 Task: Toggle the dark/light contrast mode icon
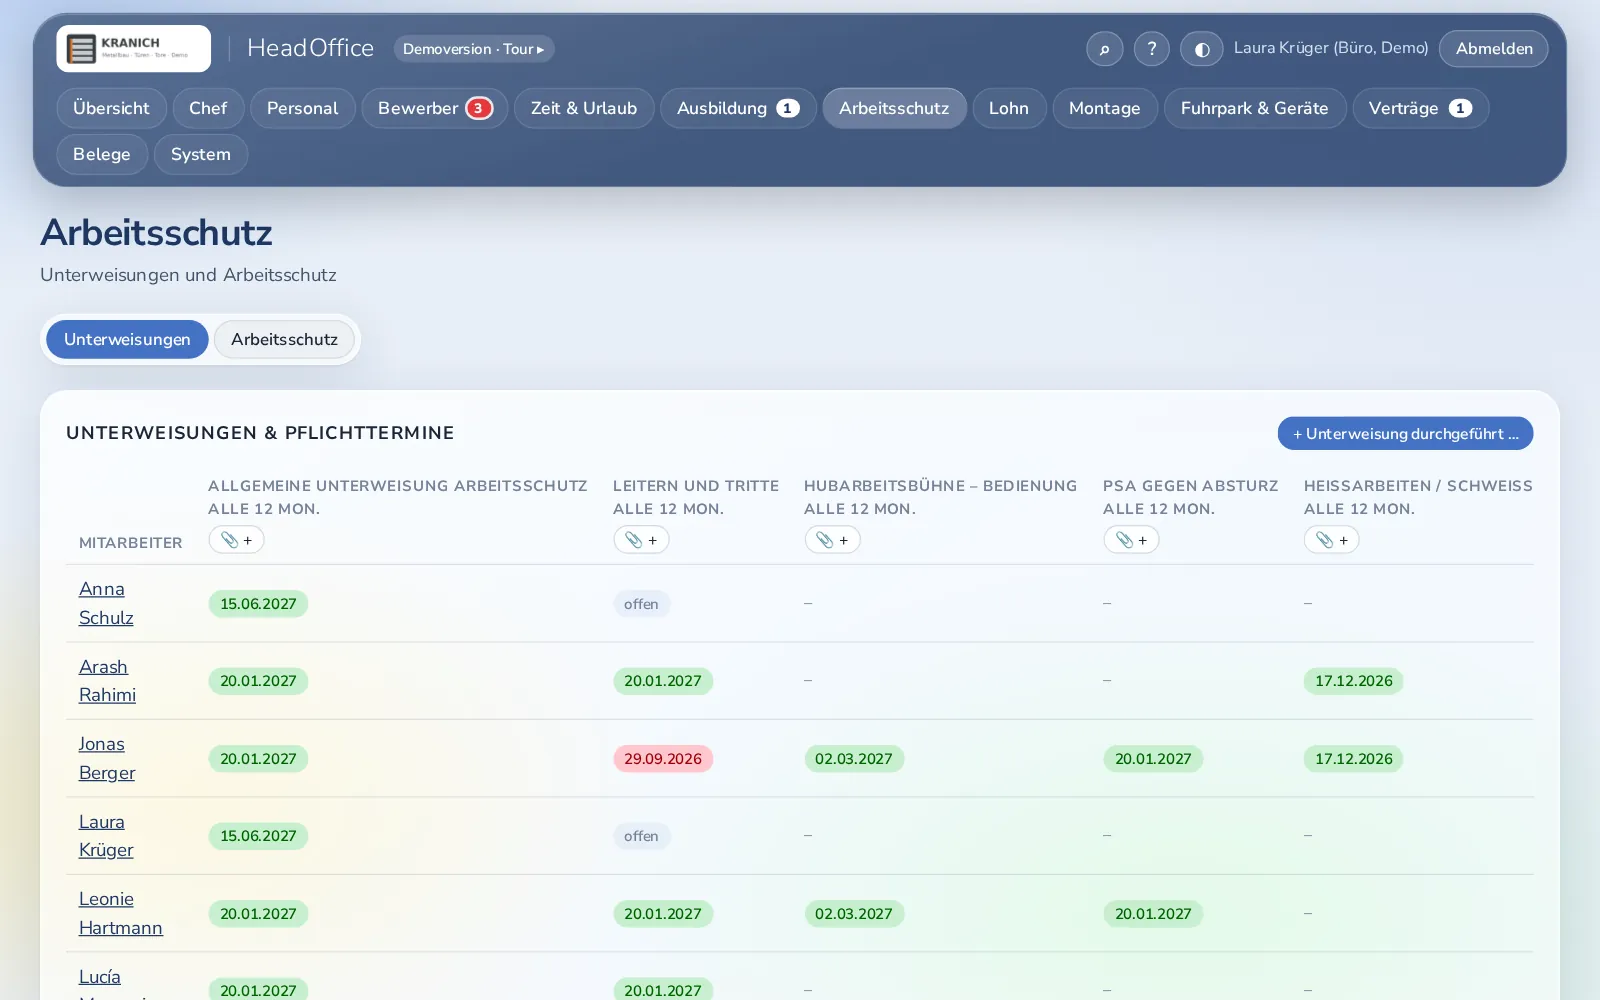[x=1201, y=48]
